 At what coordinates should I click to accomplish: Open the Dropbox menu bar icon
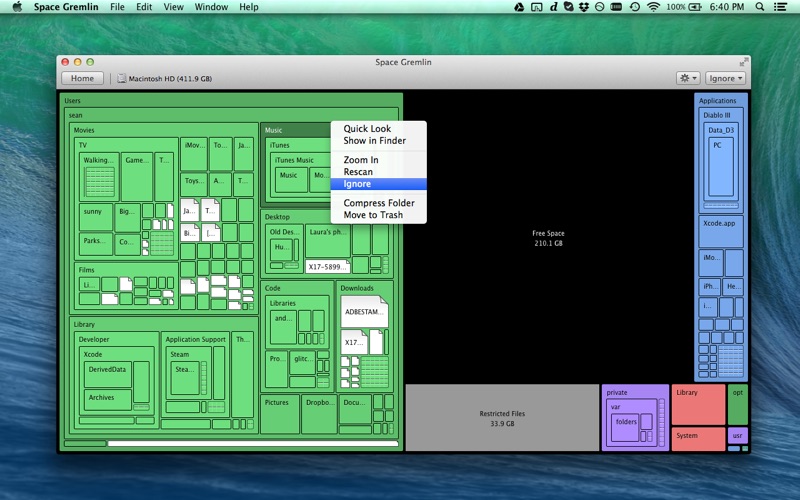point(584,7)
